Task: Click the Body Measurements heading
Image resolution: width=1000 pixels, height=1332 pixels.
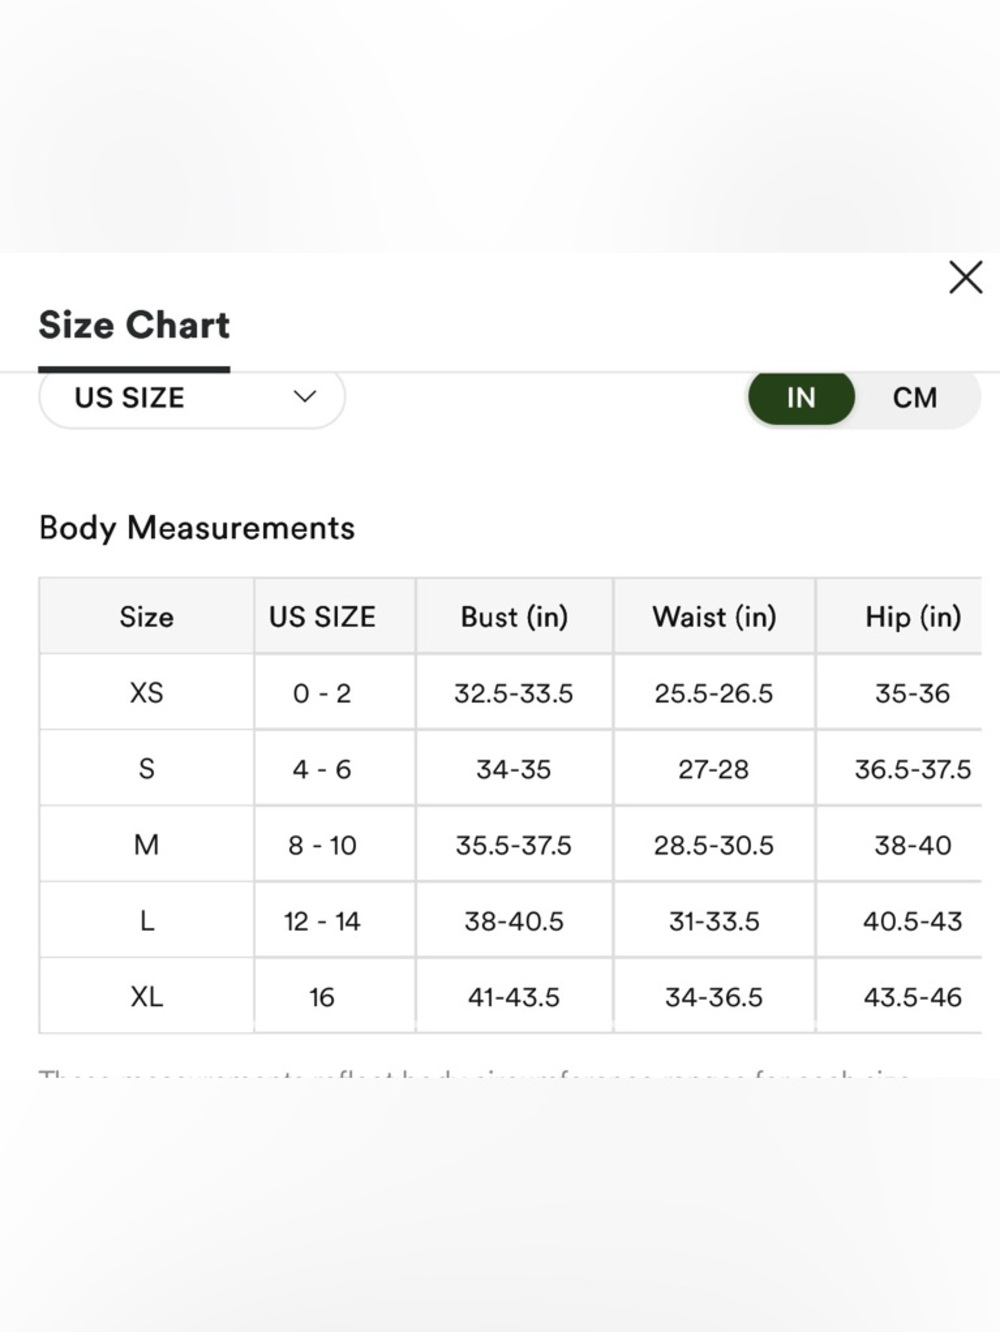Action: [197, 527]
